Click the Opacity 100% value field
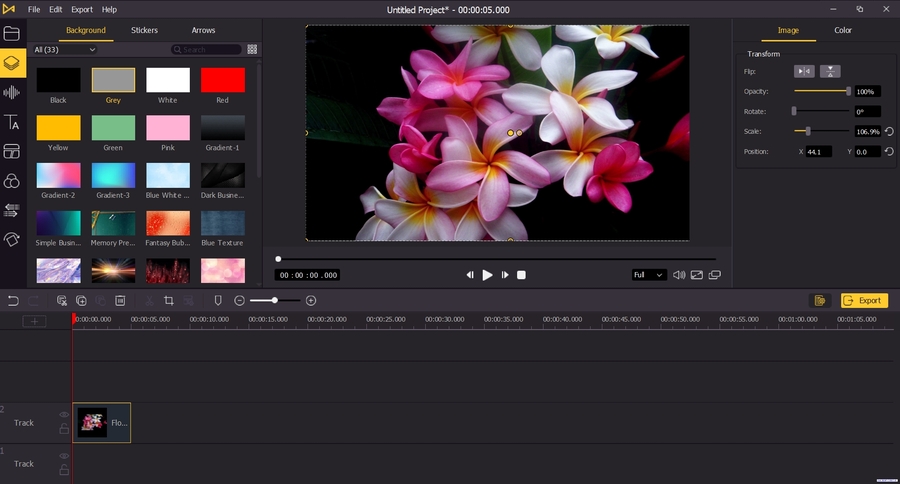 [x=867, y=91]
